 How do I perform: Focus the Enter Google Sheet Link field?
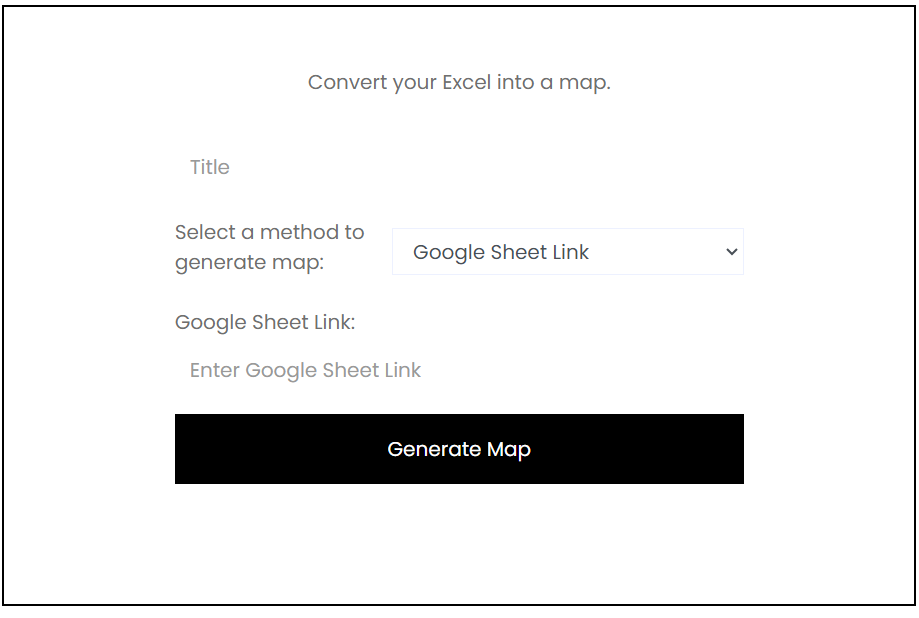[459, 370]
